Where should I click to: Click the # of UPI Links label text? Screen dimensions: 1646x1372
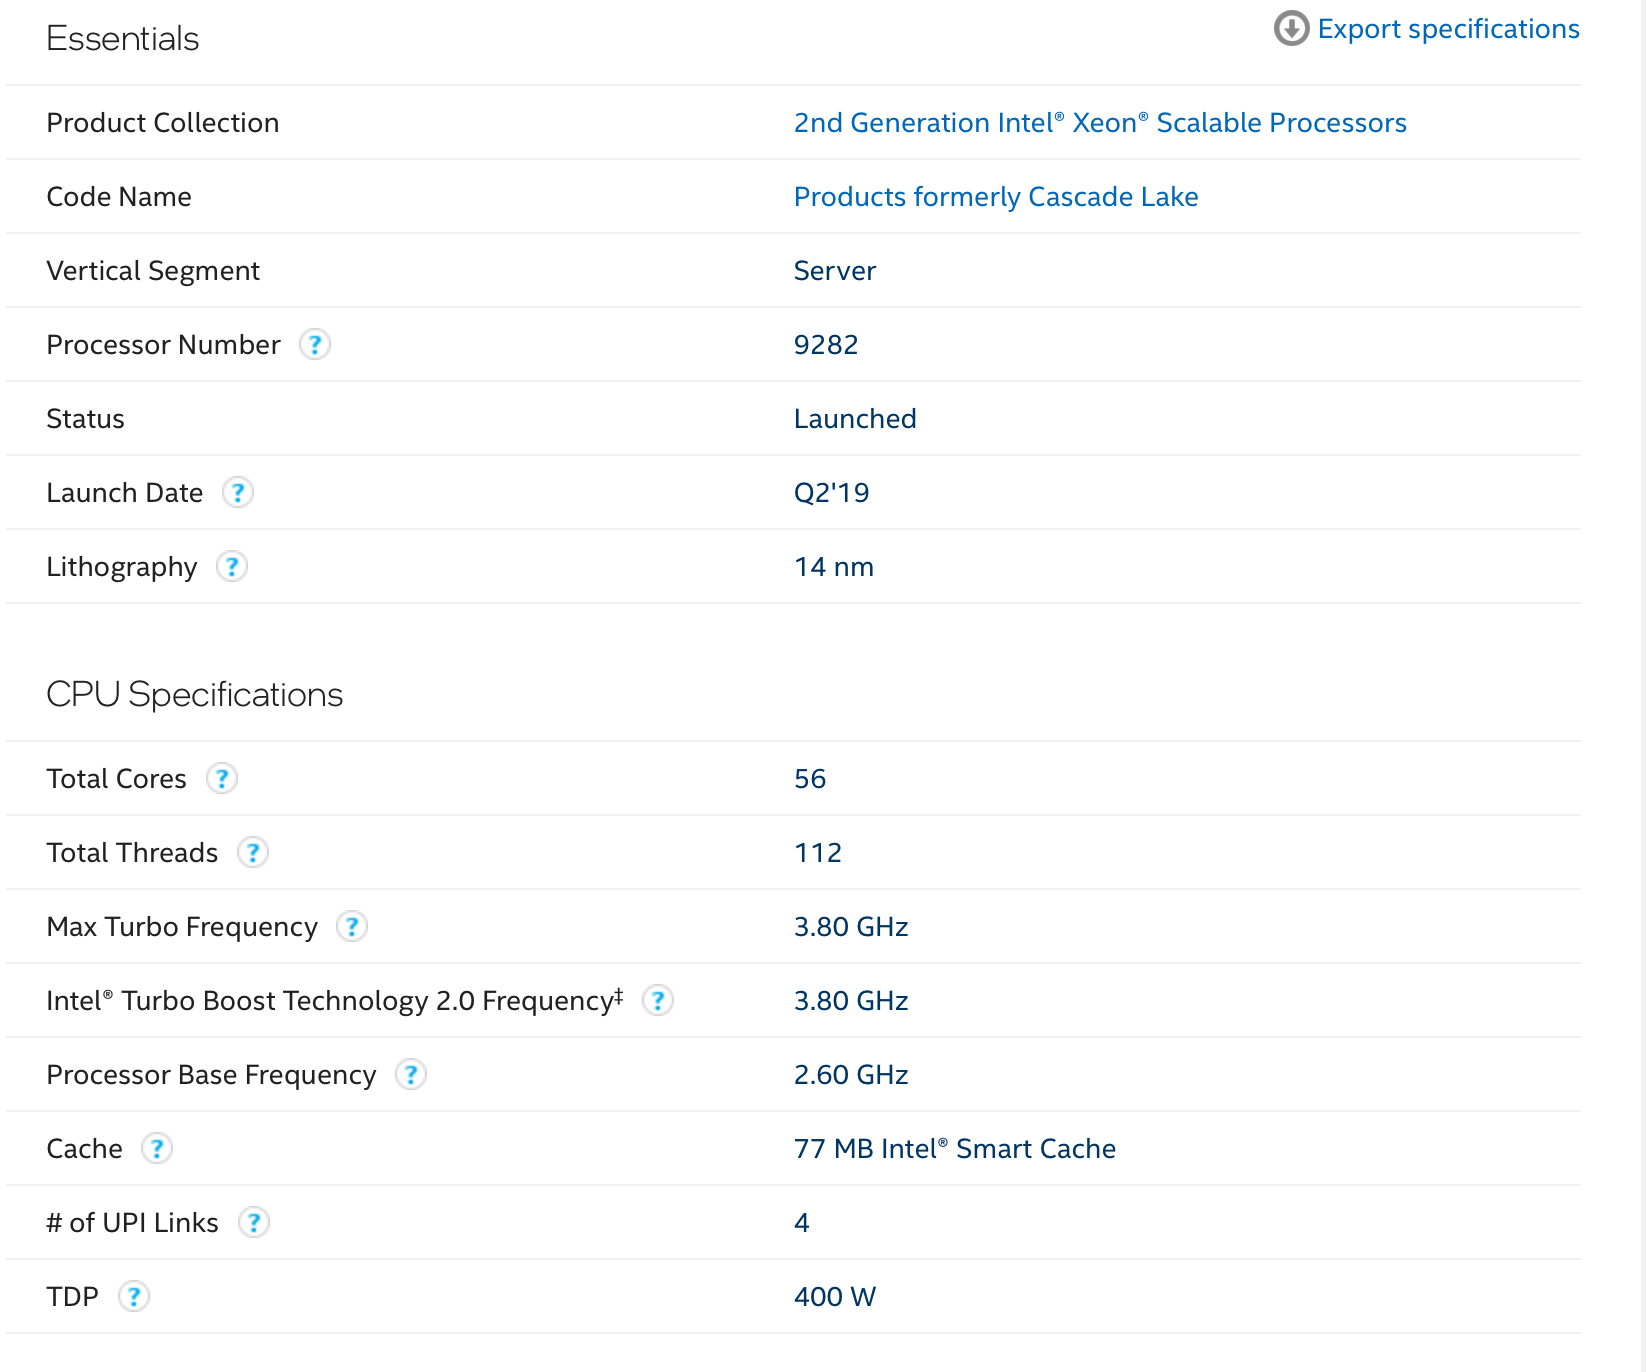coord(133,1223)
